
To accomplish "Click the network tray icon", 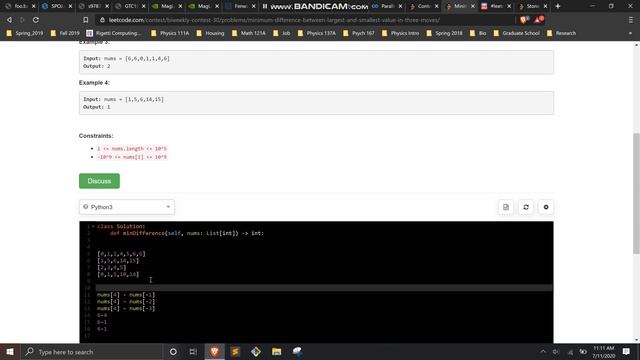I will pos(570,352).
